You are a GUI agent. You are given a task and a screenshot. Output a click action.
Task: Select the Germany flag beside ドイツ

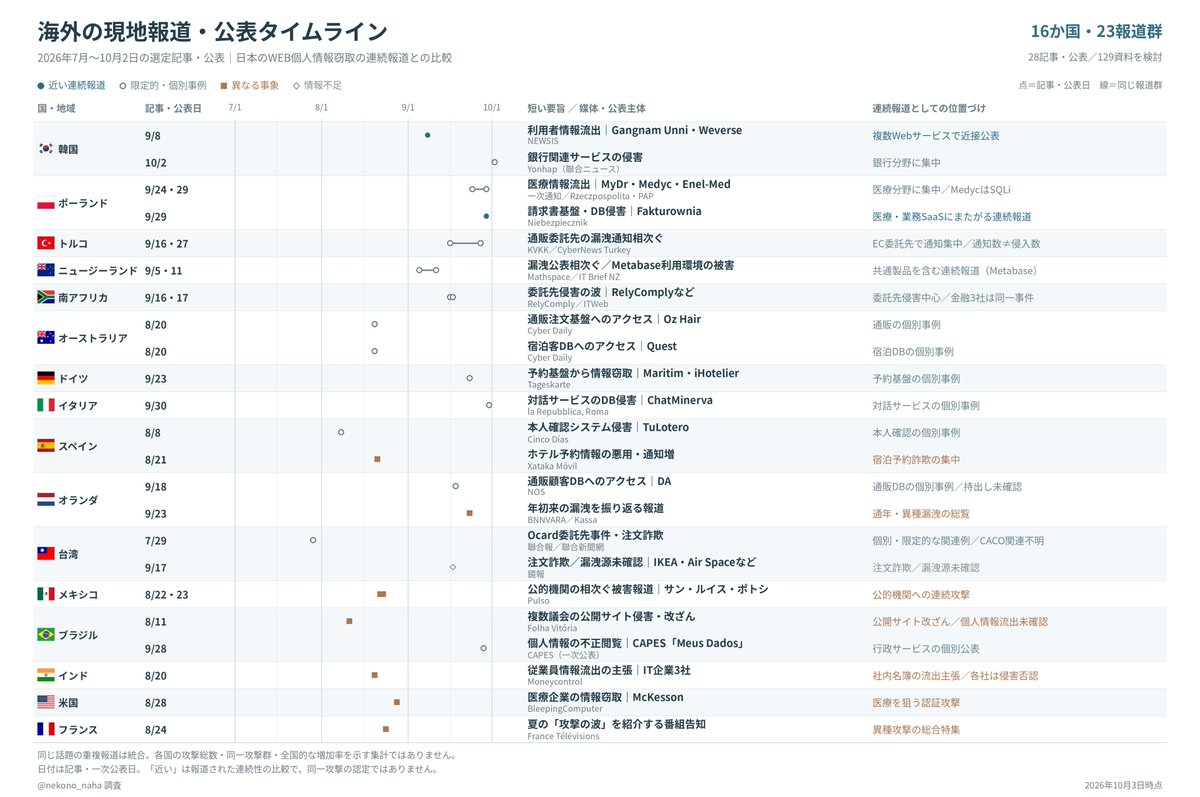click(x=45, y=378)
